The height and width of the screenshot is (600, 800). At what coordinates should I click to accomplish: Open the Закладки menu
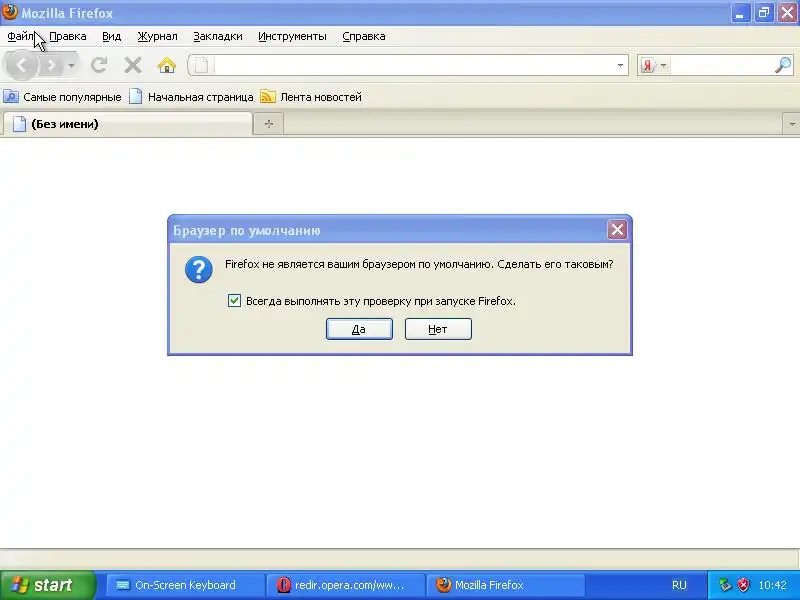pyautogui.click(x=218, y=36)
